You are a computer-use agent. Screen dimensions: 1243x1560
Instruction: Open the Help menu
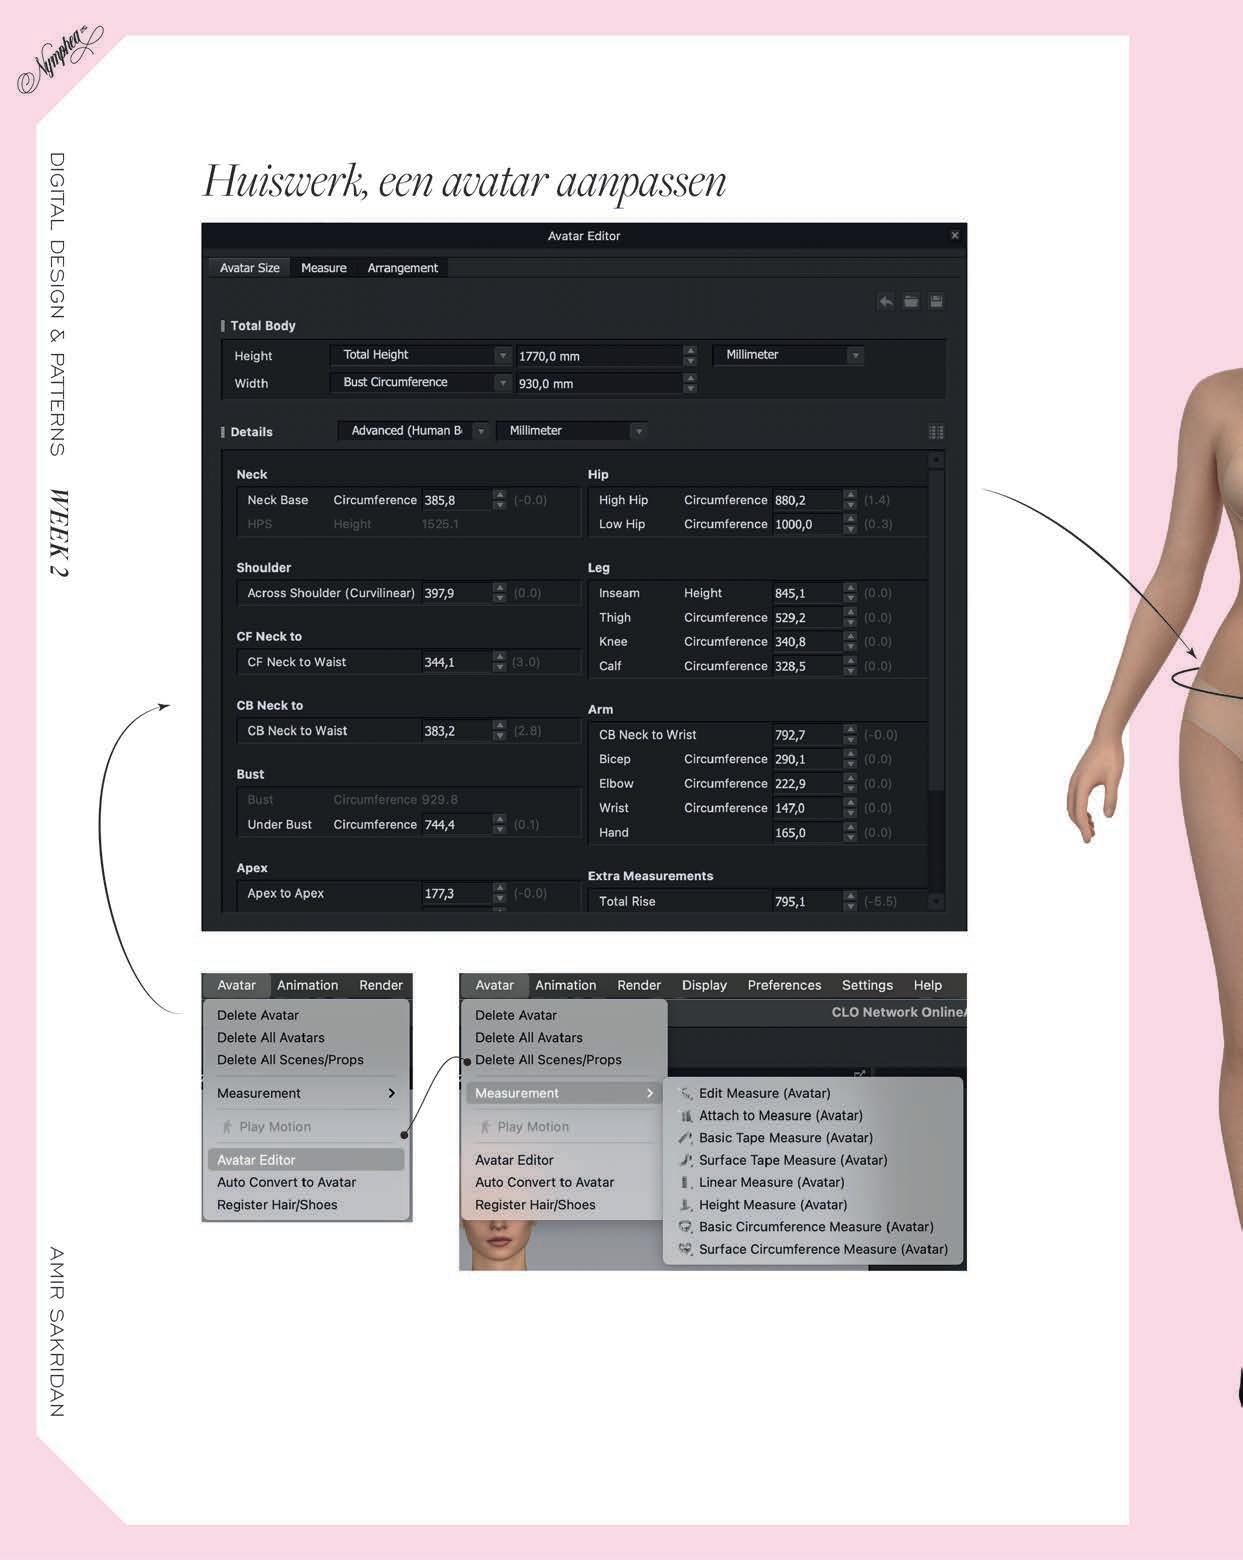pyautogui.click(x=927, y=985)
